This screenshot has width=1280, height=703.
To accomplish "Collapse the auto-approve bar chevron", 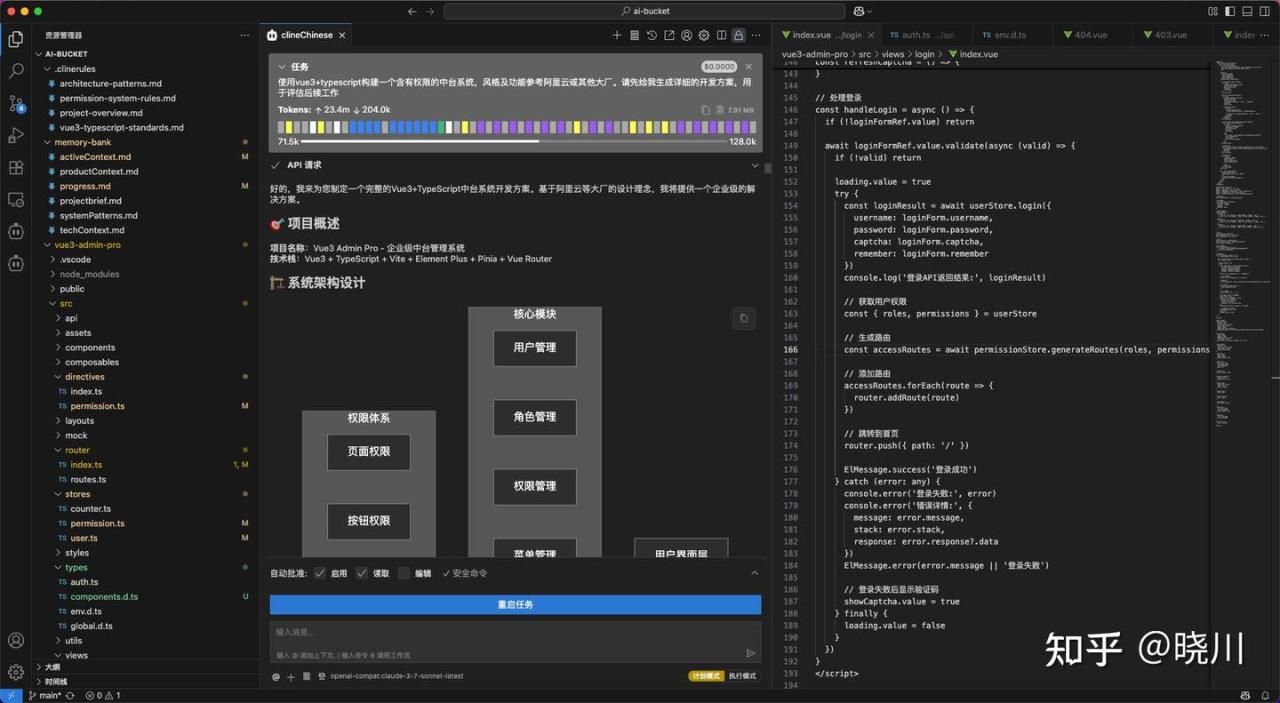I will pyautogui.click(x=754, y=573).
